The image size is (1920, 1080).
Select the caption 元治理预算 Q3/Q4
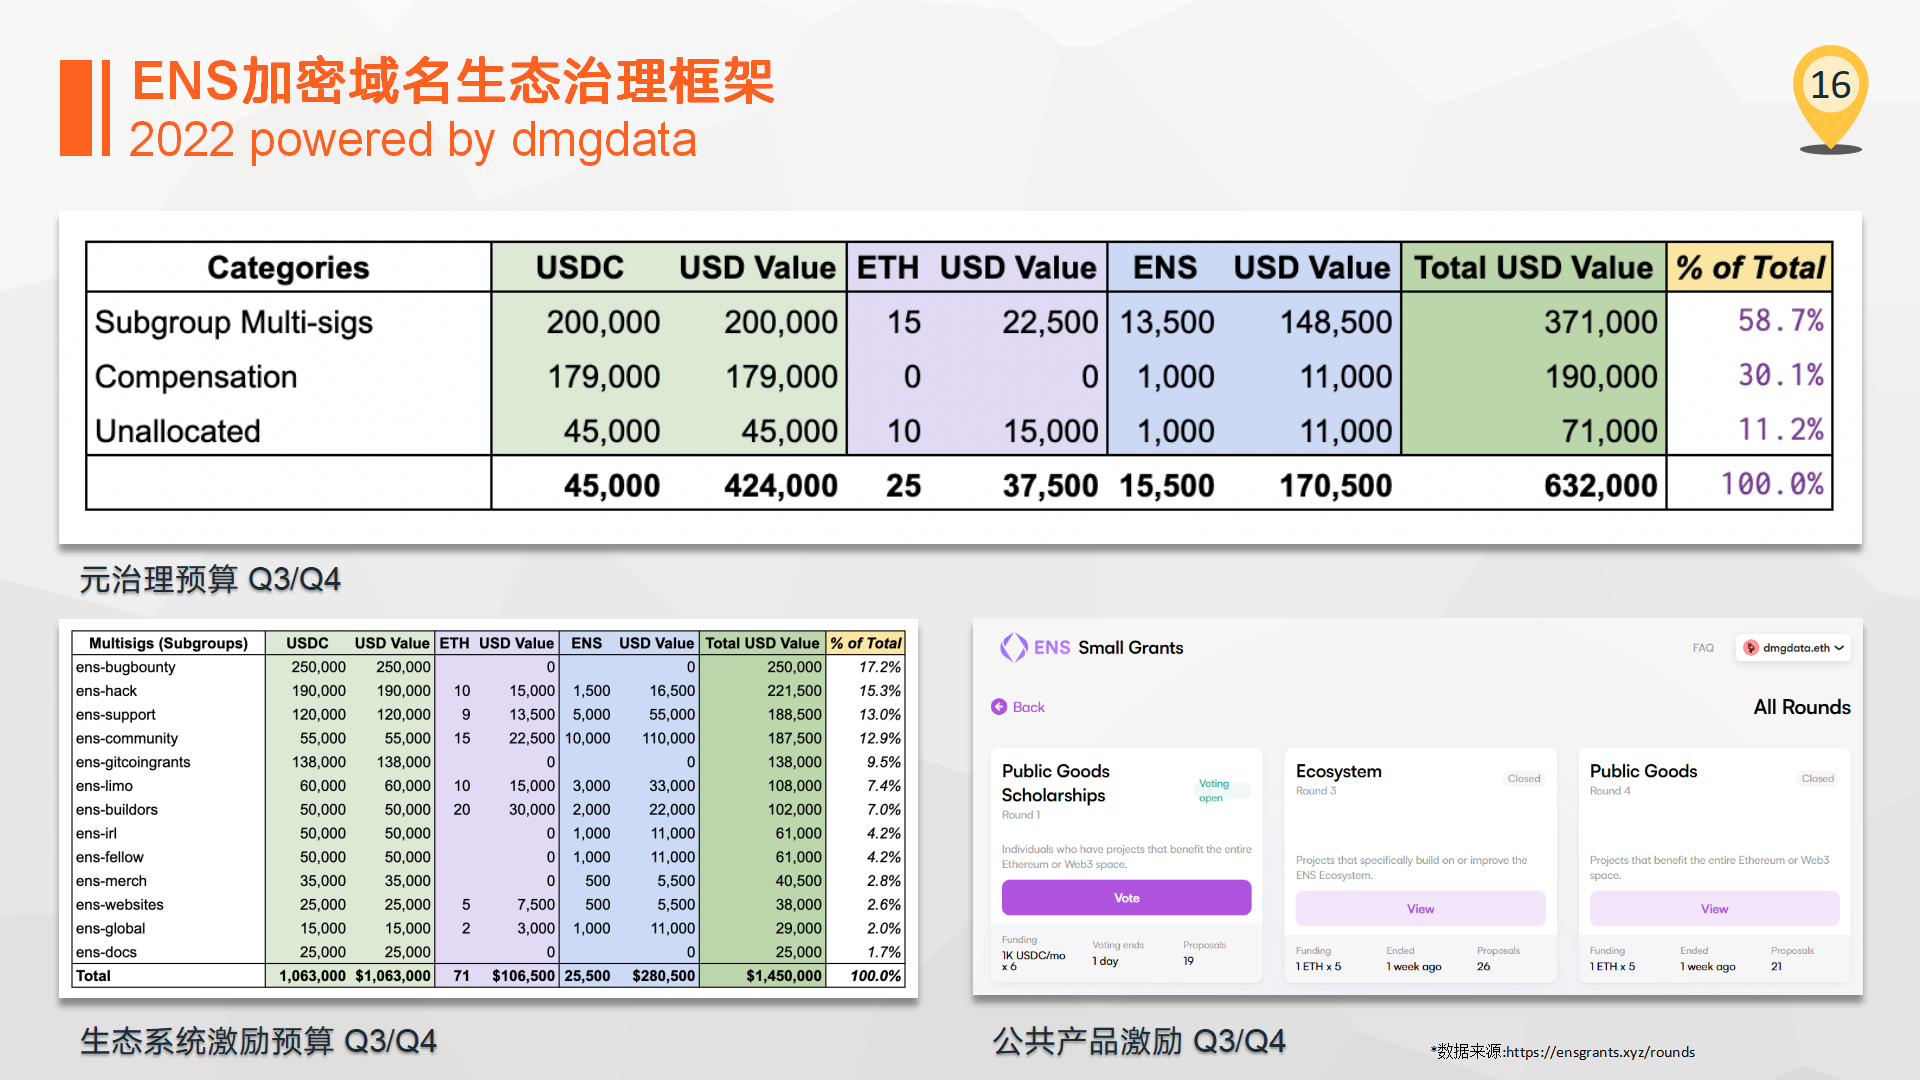210,579
